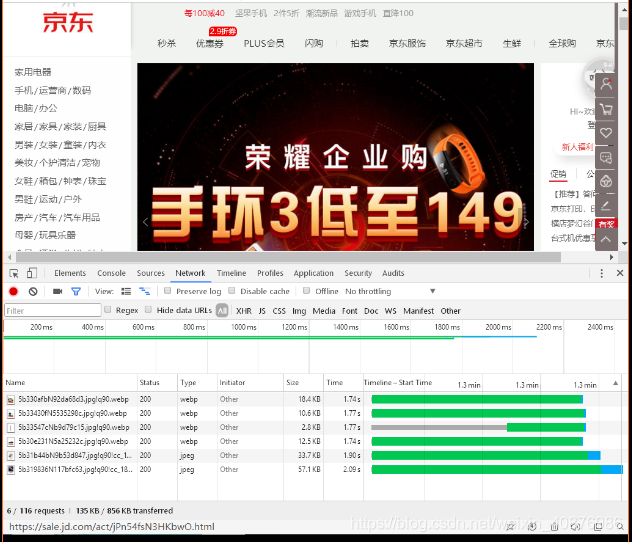The image size is (632, 542).
Task: Open the 京东超市 navigation link
Action: (x=464, y=44)
